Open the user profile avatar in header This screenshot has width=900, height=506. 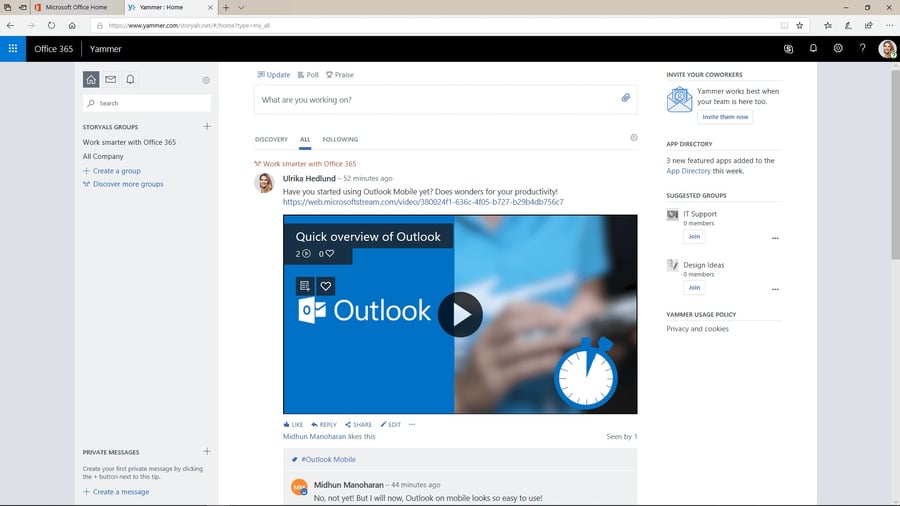point(887,49)
